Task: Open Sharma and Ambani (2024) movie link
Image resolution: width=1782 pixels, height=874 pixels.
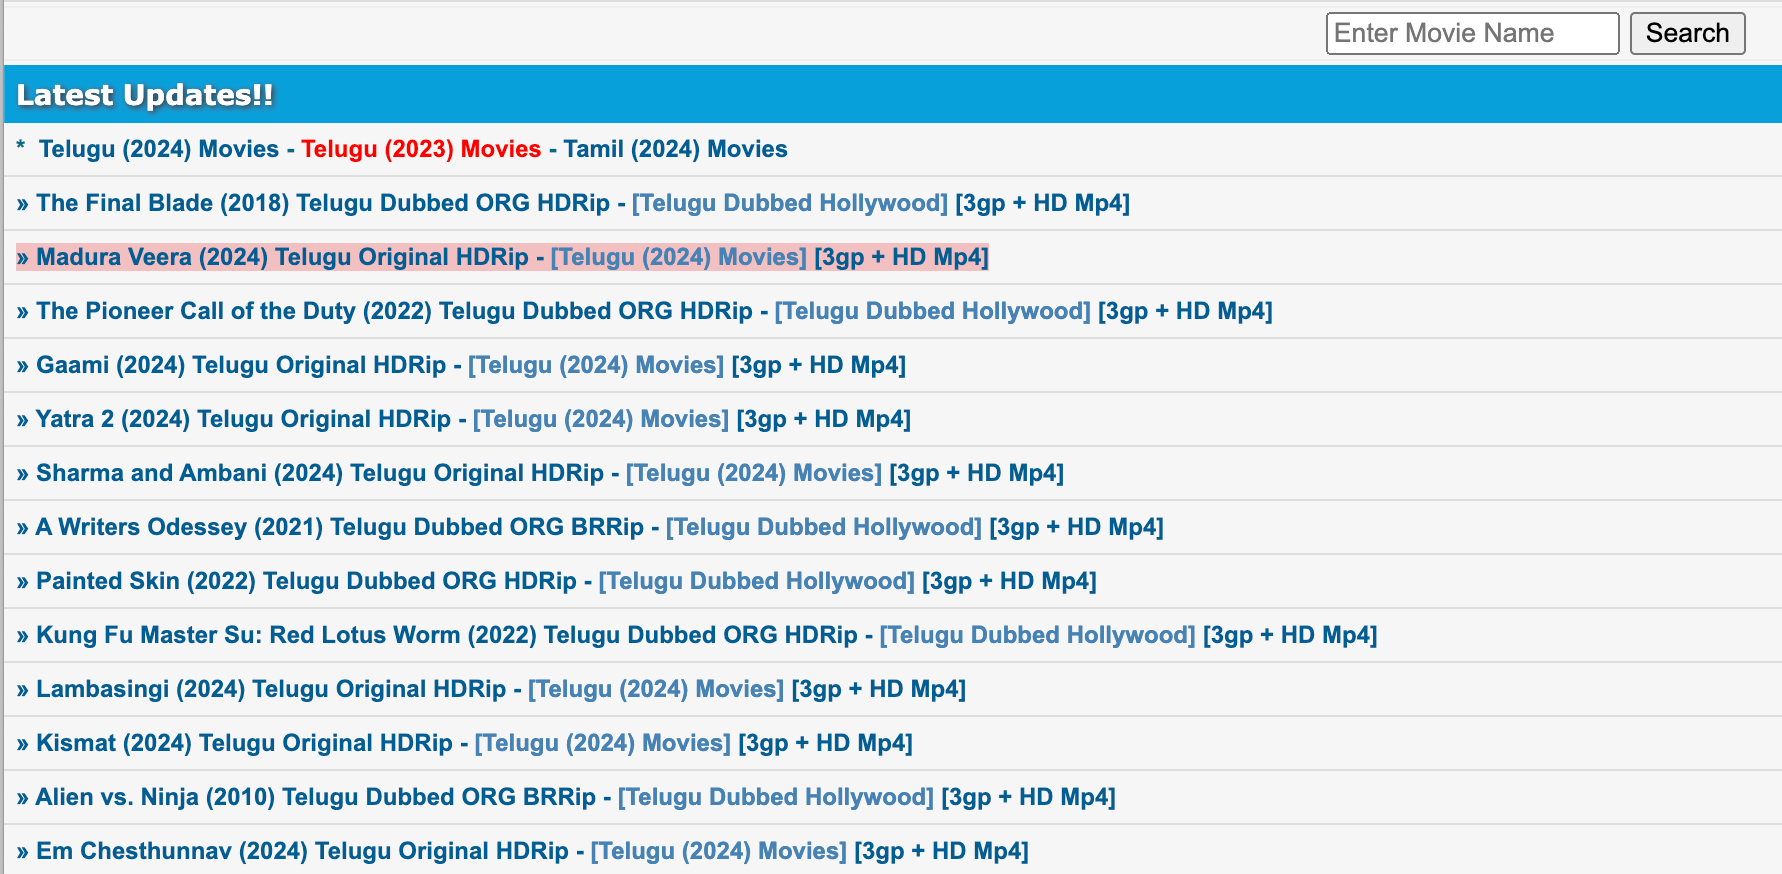Action: coord(320,473)
